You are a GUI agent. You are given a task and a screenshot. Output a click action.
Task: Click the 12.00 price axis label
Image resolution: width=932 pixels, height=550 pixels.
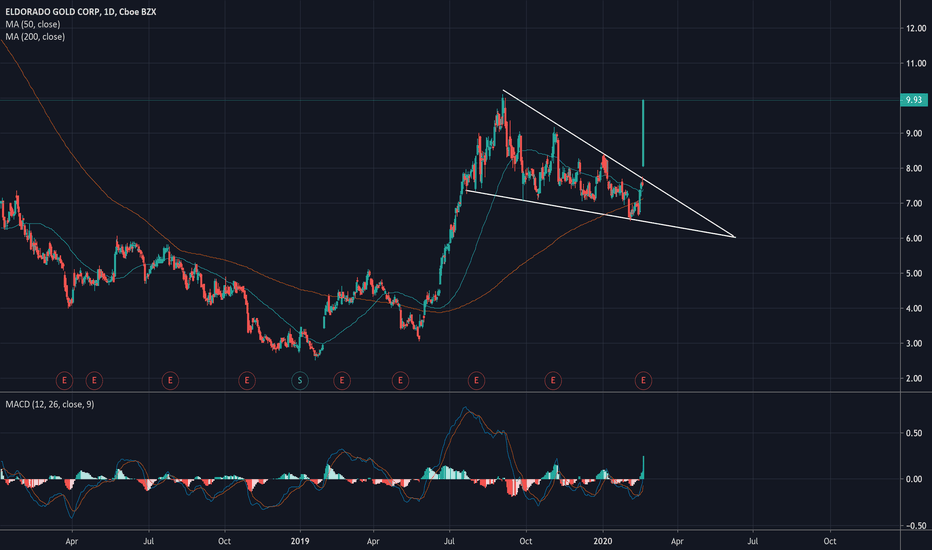click(x=915, y=29)
